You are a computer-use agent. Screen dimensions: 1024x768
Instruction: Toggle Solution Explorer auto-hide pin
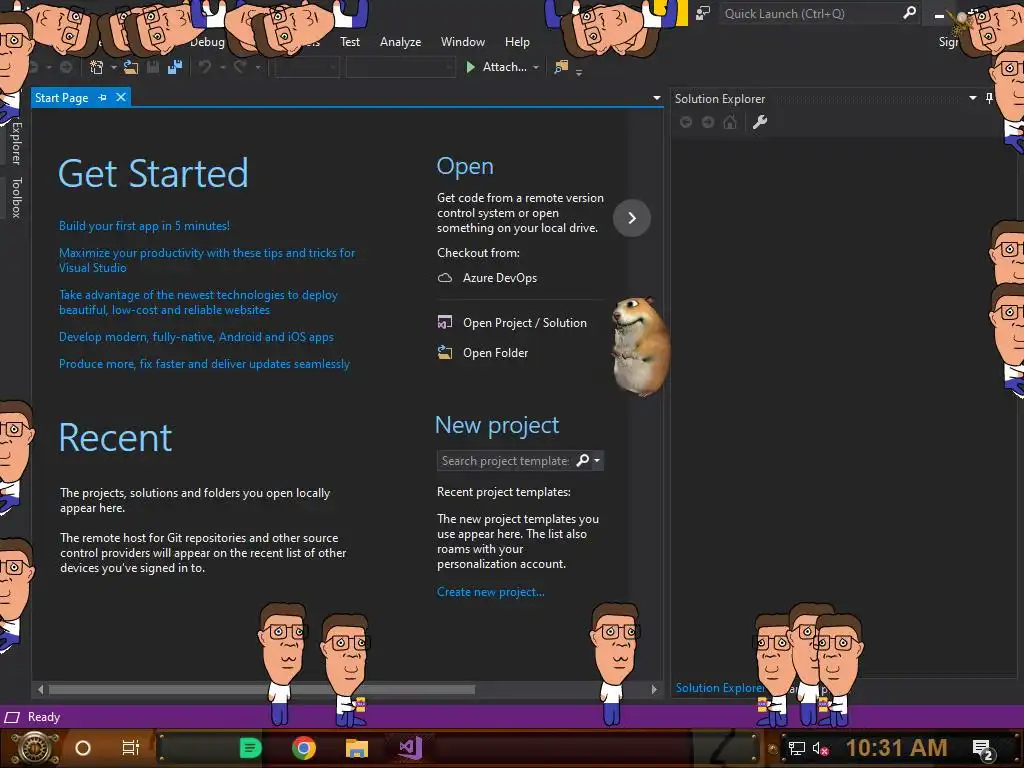989,98
